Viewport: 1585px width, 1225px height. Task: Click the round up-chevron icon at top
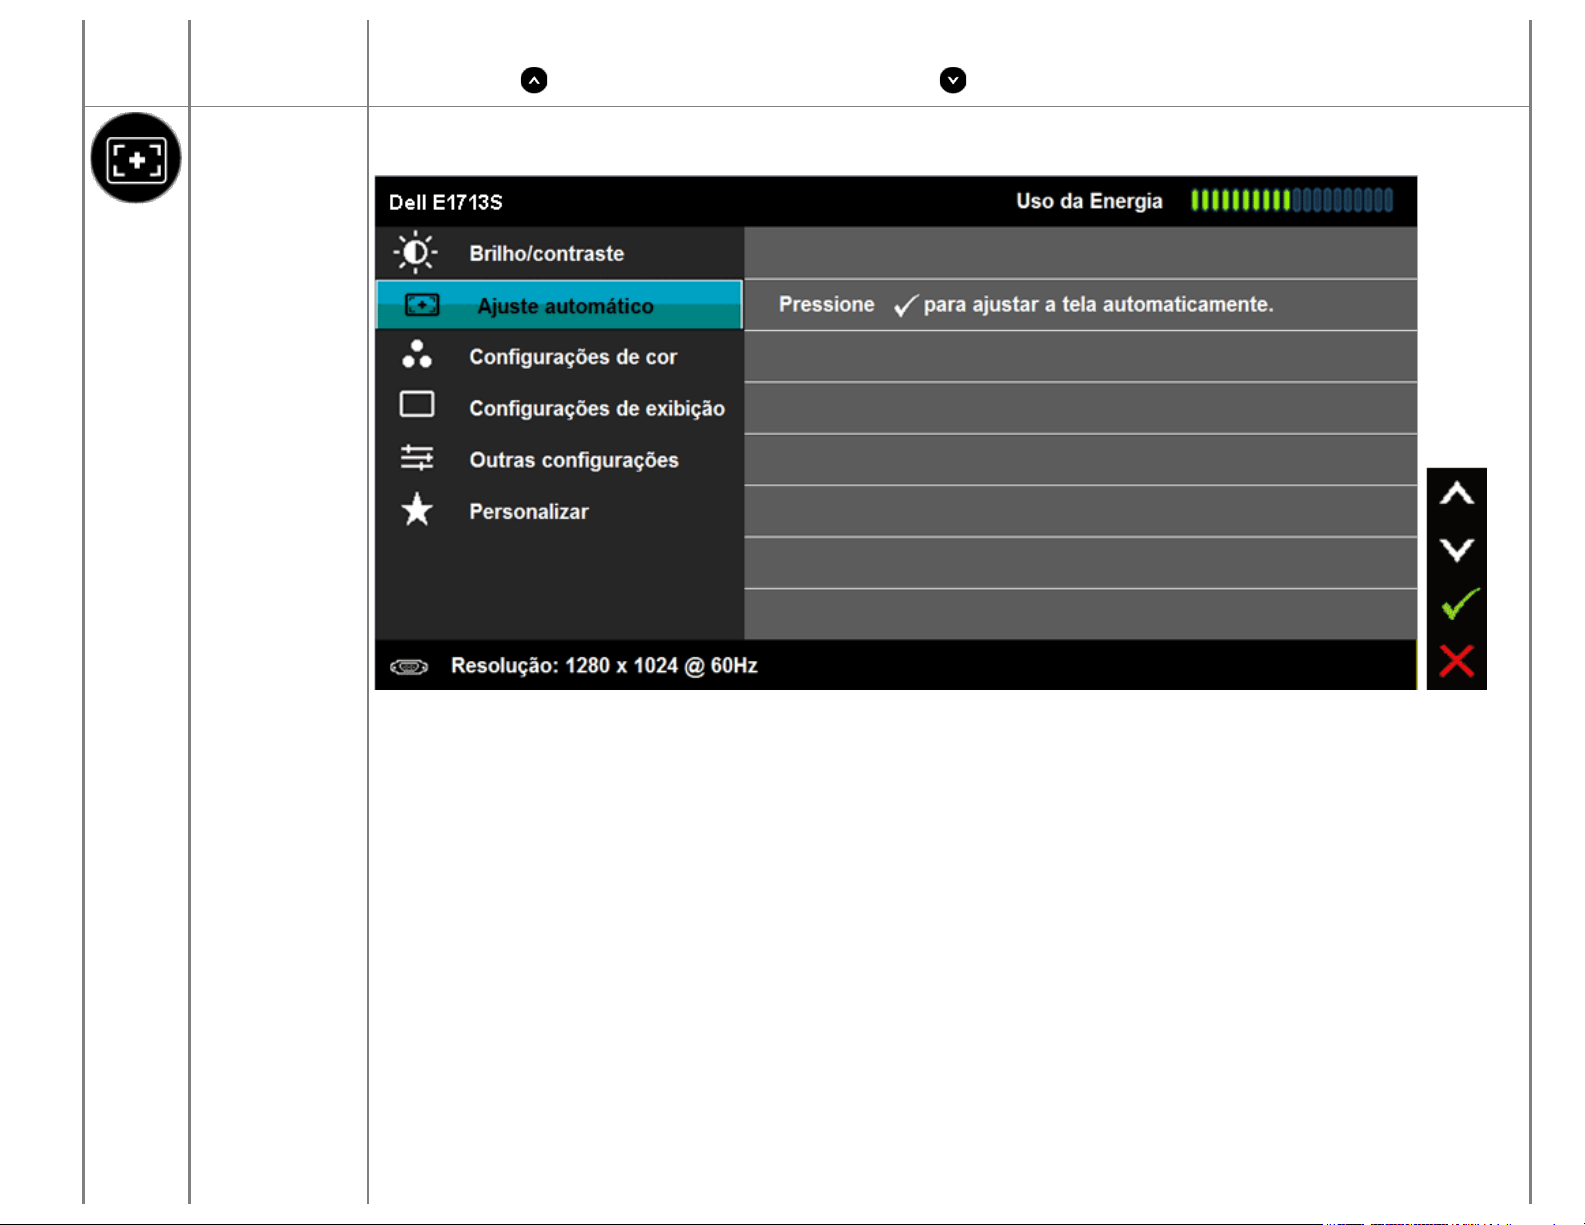tap(534, 81)
